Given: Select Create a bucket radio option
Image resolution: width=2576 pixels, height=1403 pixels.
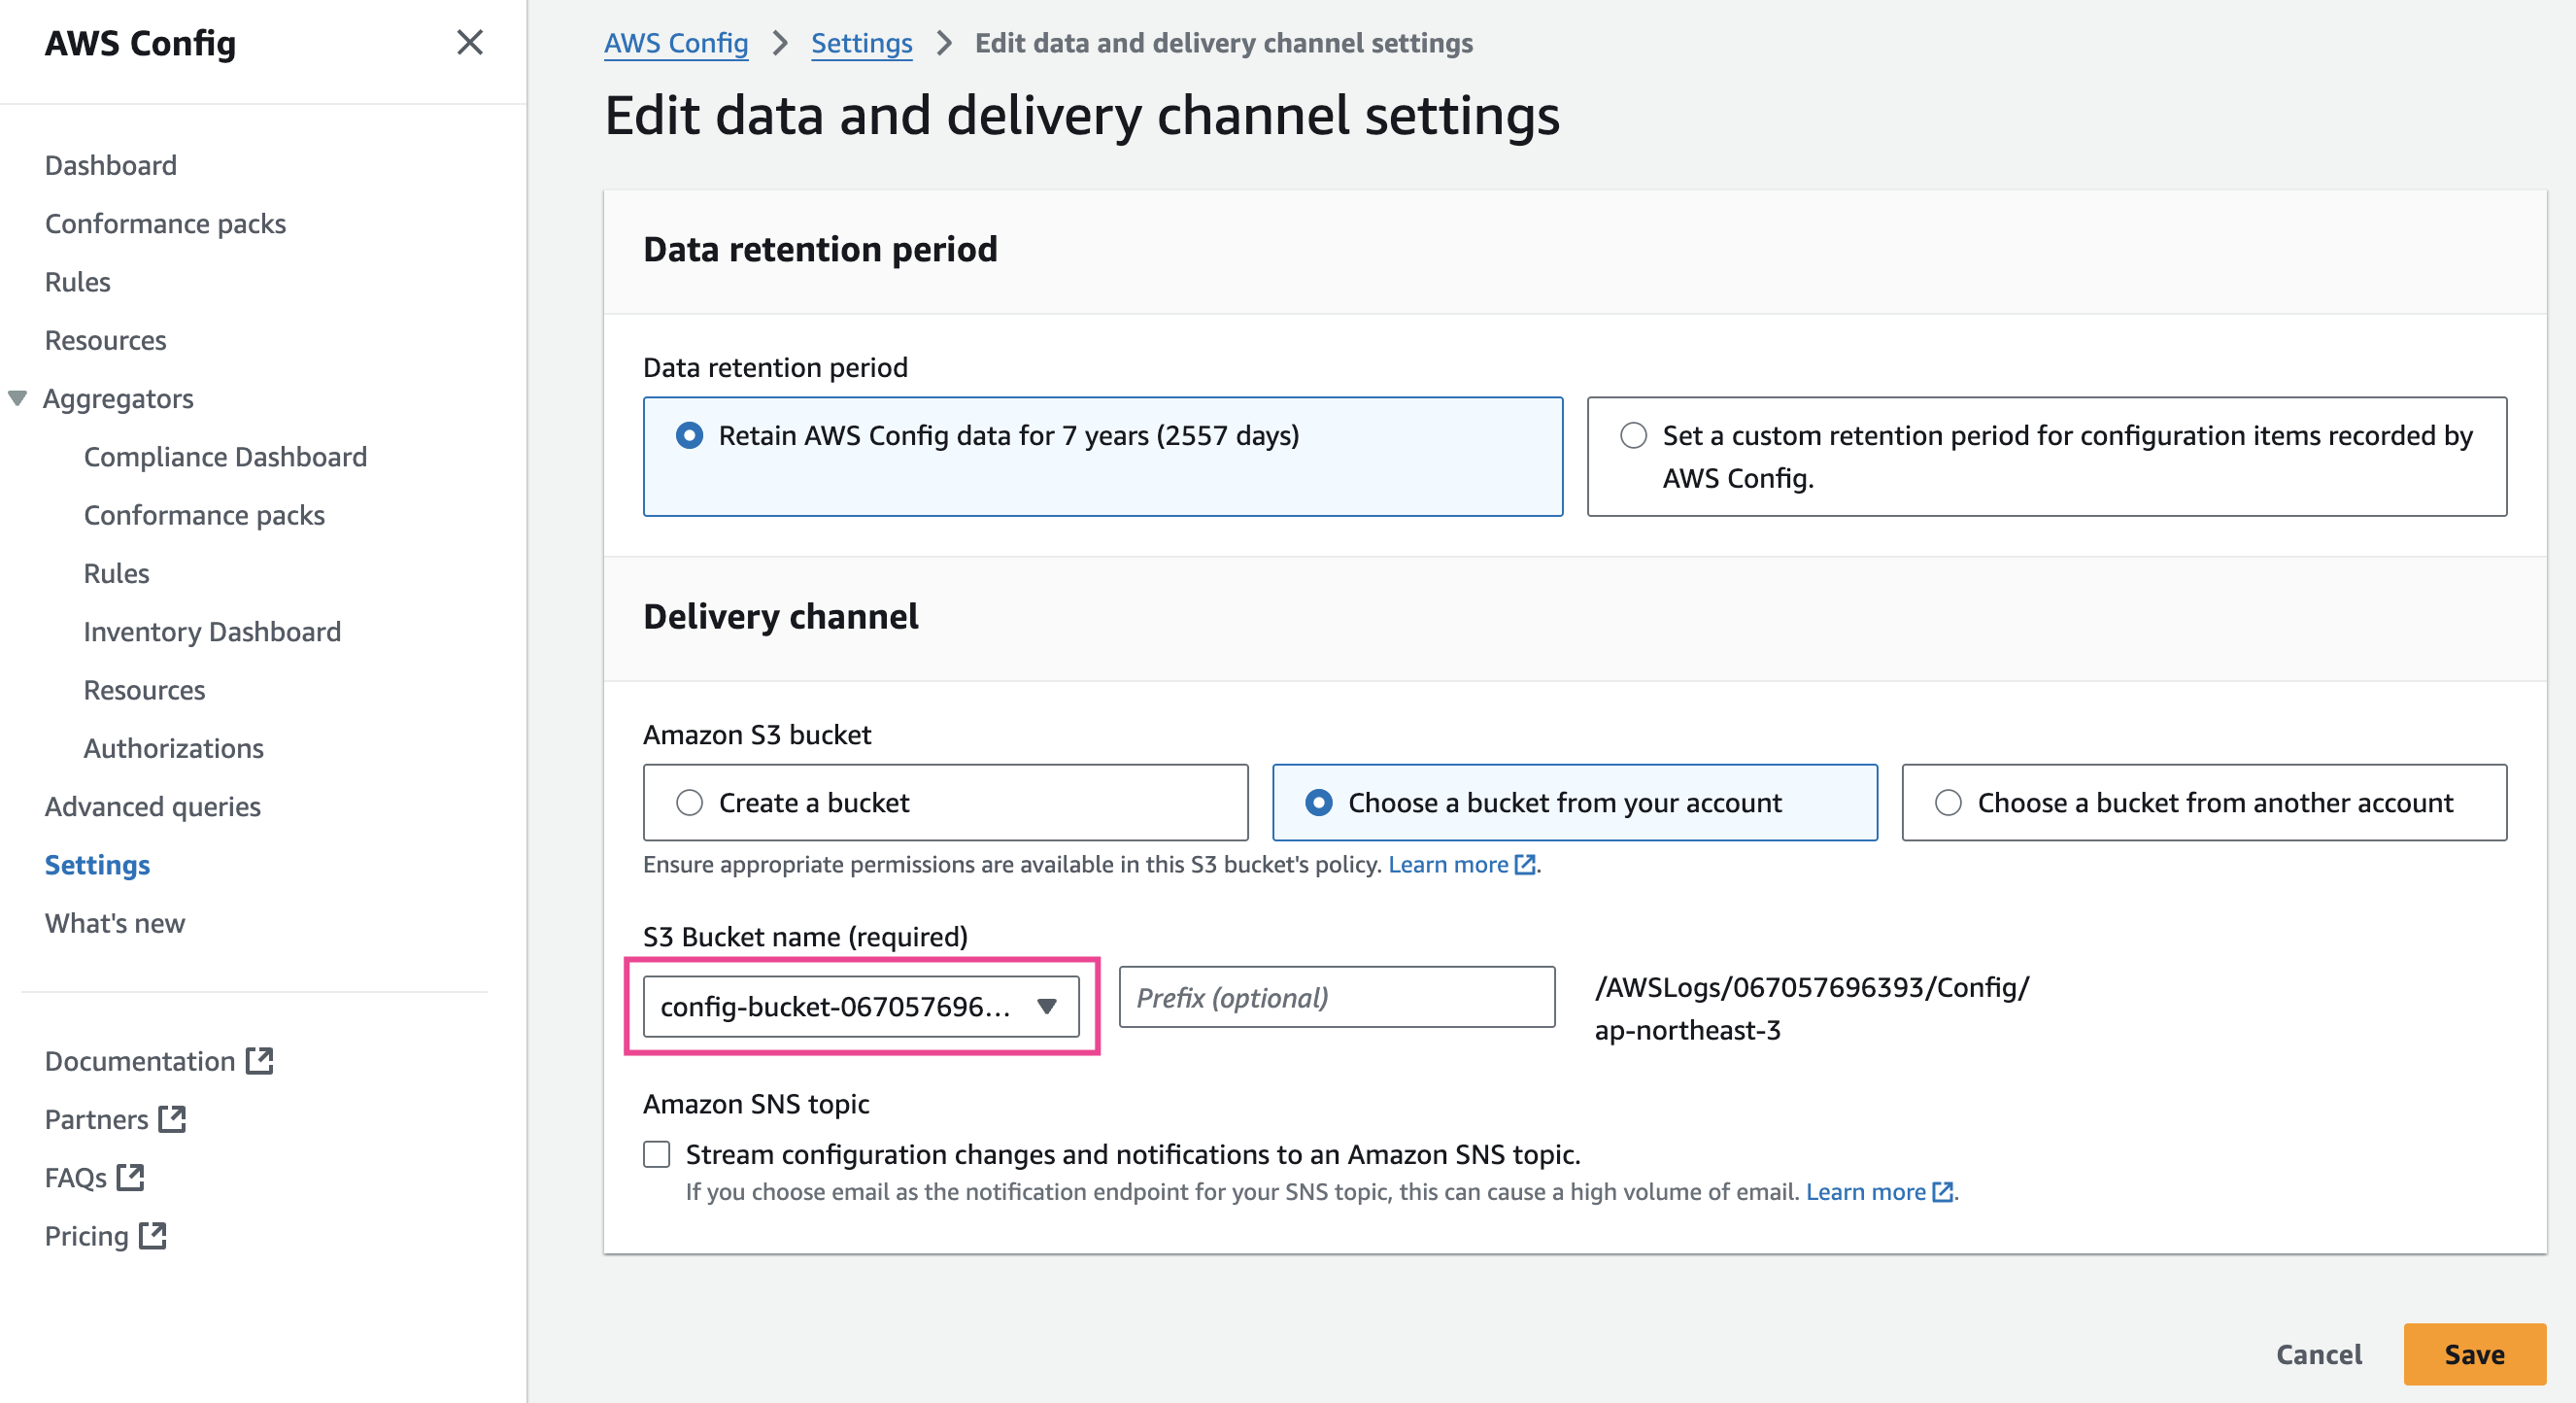Looking at the screenshot, I should pos(689,802).
